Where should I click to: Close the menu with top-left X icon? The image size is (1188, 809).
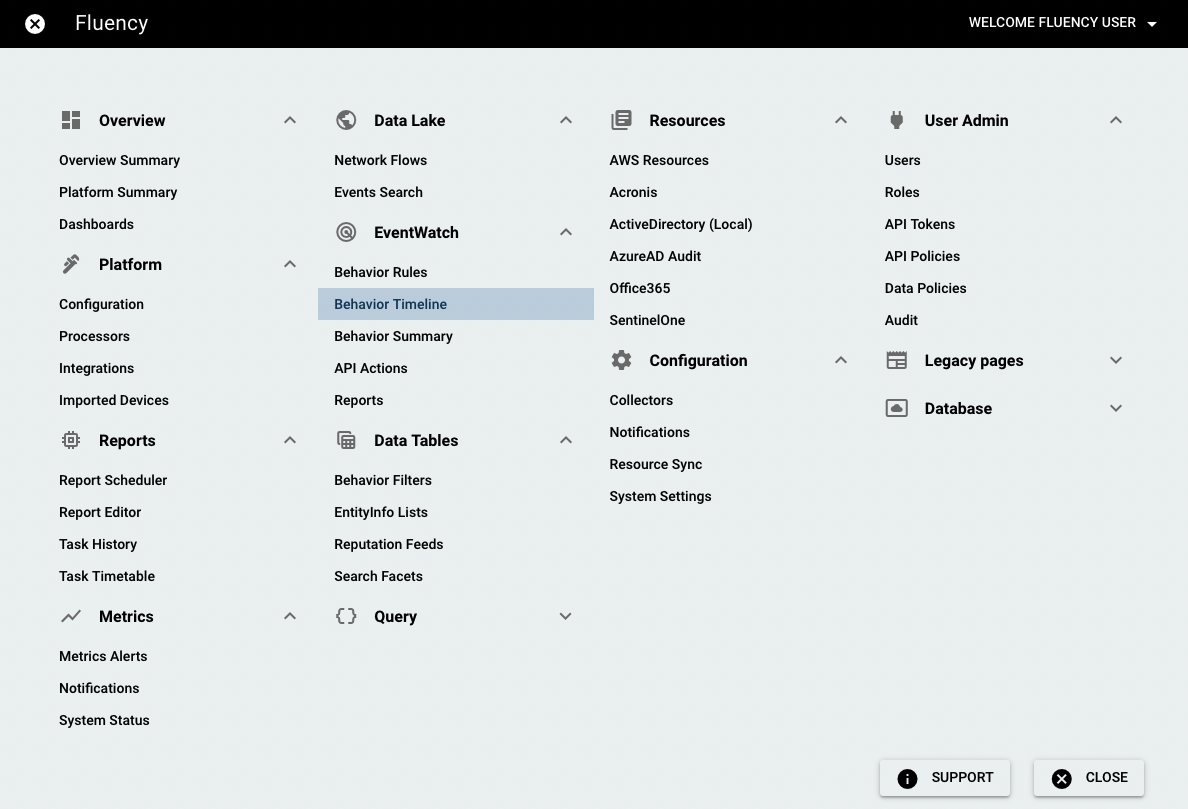coord(35,23)
